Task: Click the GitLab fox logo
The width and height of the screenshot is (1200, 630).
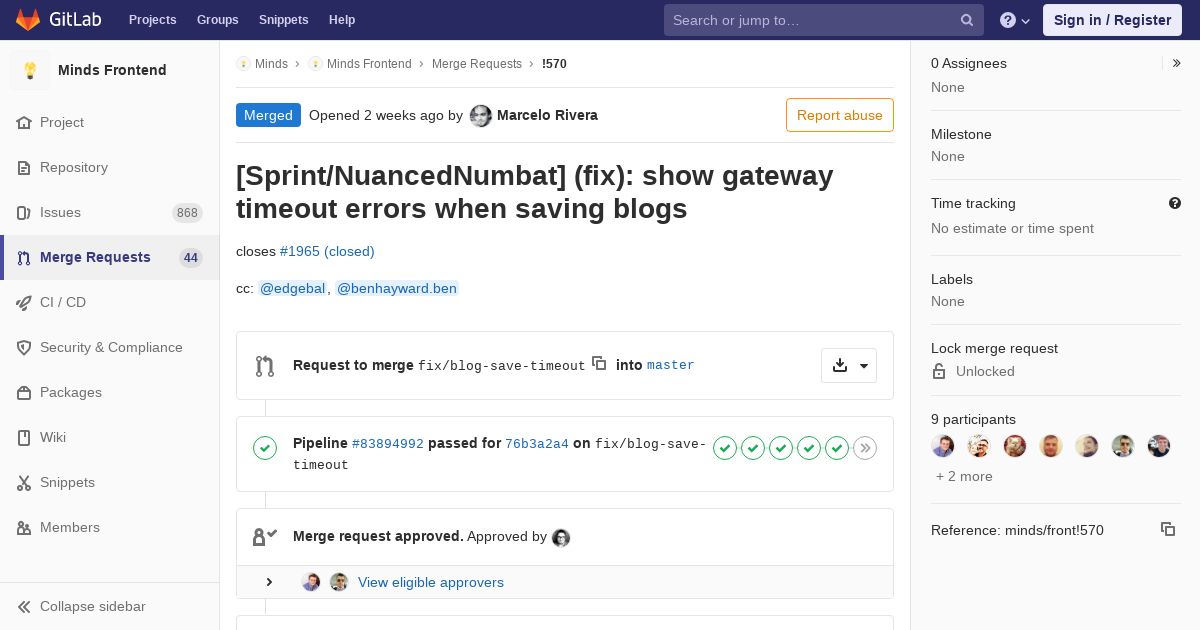Action: 28,19
